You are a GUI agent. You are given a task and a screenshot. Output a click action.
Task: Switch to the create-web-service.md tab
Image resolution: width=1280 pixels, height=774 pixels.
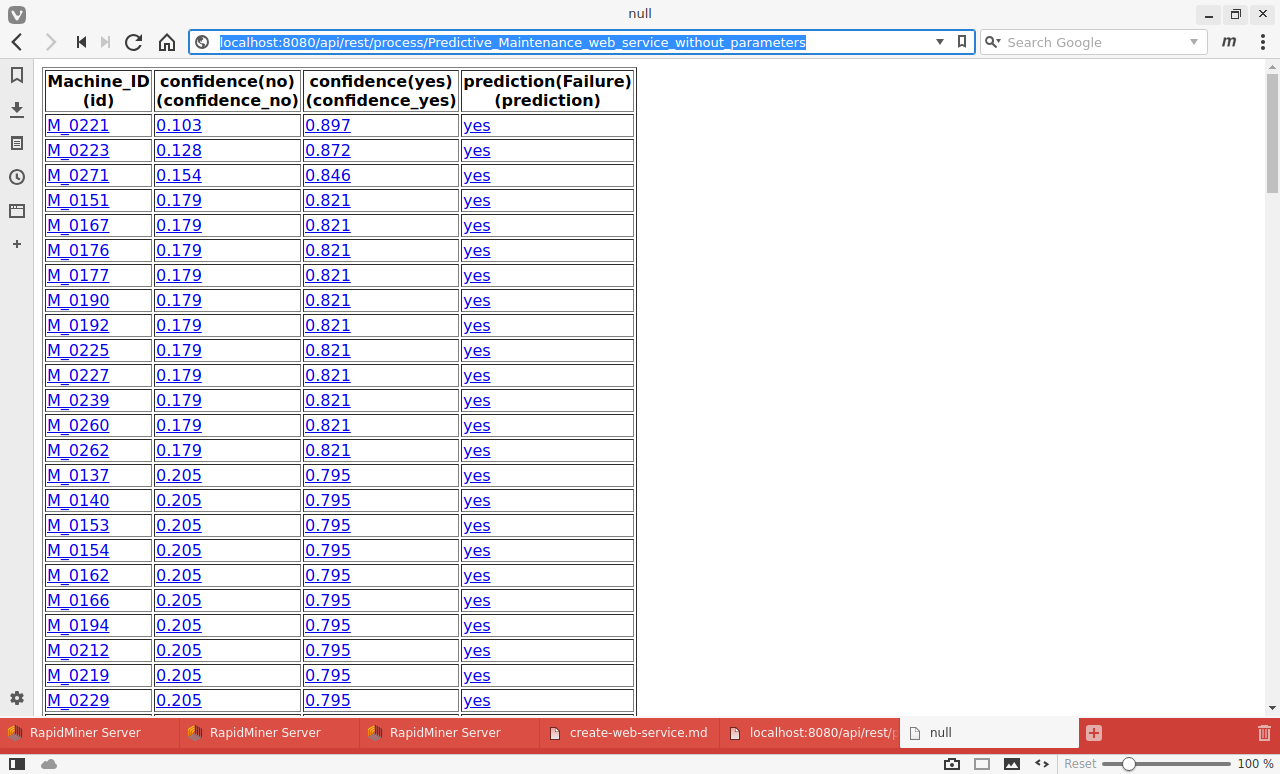pyautogui.click(x=628, y=733)
